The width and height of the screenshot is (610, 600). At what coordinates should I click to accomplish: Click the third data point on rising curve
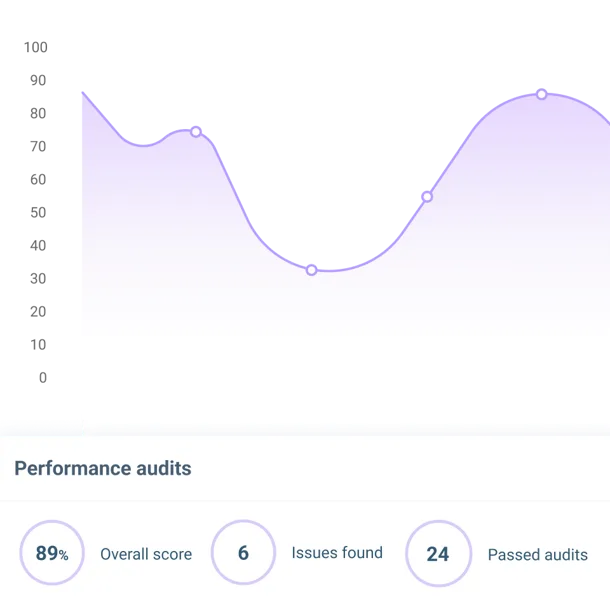coord(427,196)
